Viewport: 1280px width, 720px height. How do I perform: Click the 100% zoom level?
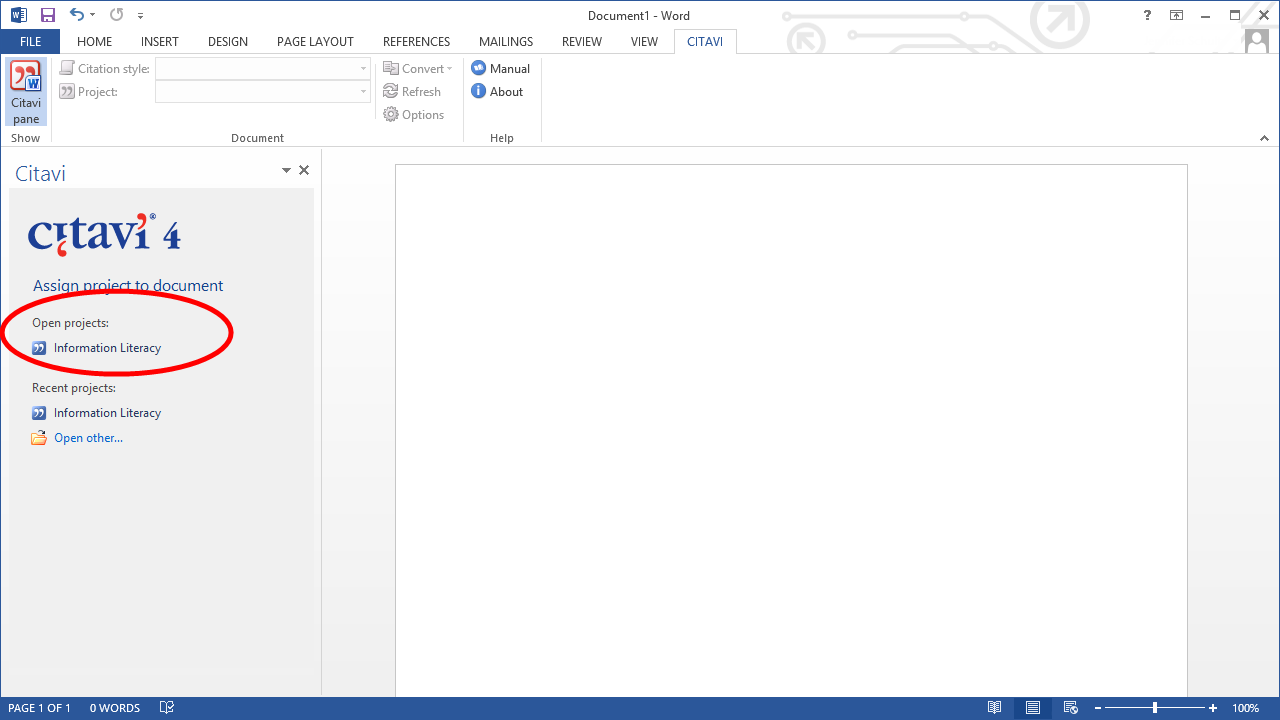point(1246,708)
